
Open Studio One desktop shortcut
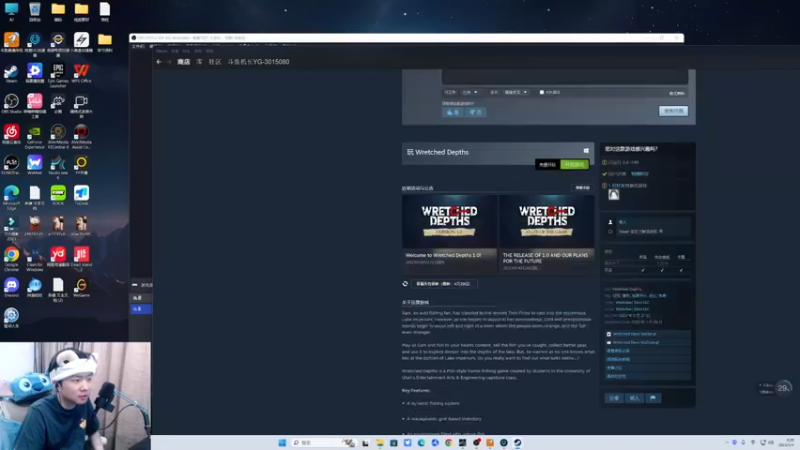click(x=58, y=167)
